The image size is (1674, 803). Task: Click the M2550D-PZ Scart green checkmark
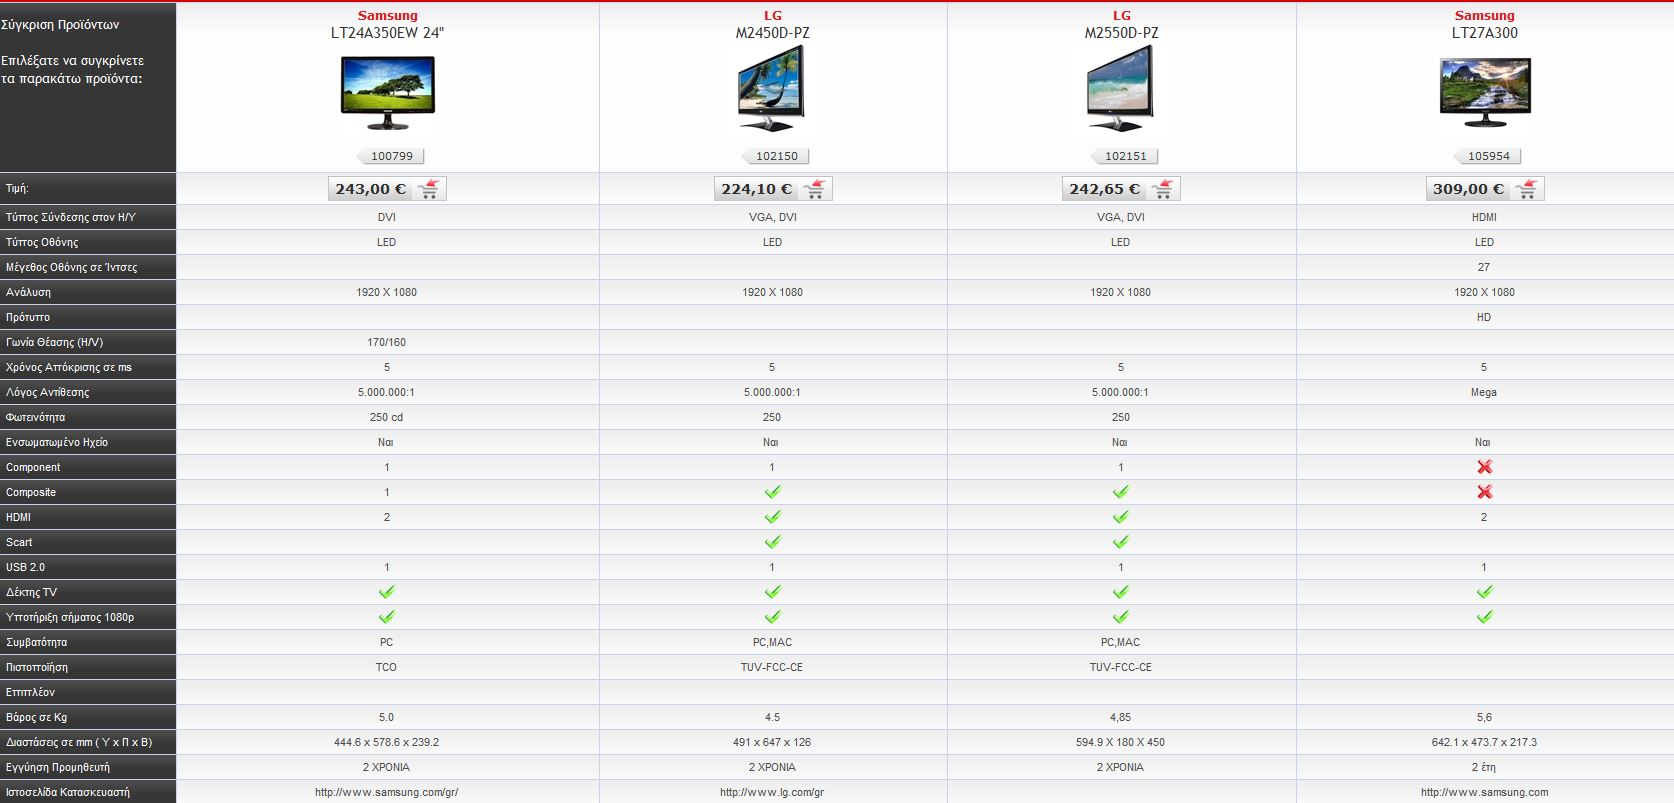click(x=1120, y=542)
